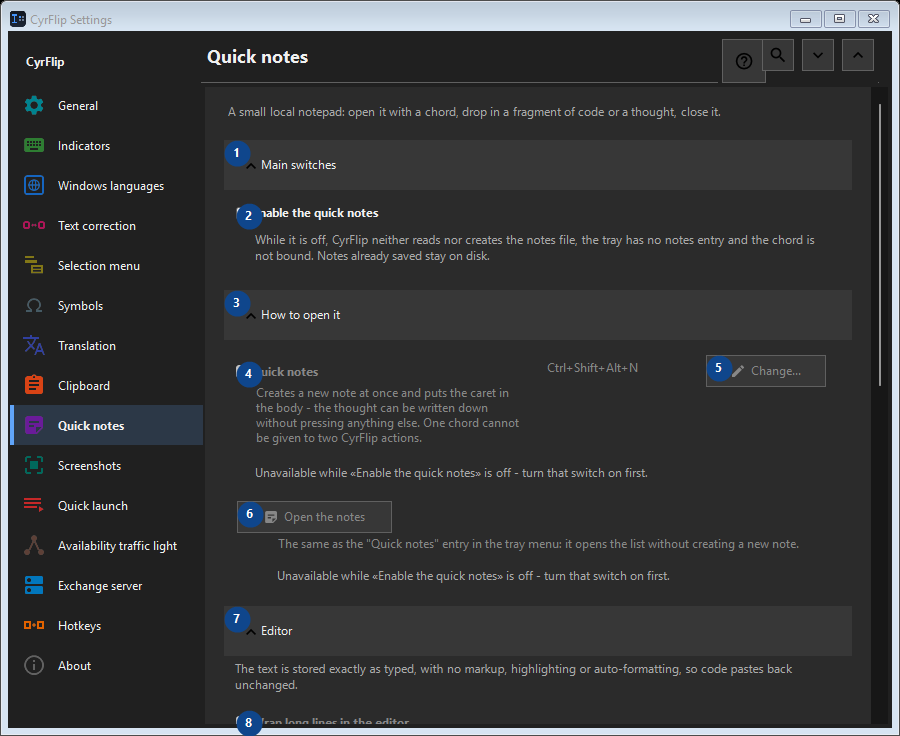Click the down chevron button in header

818,55
